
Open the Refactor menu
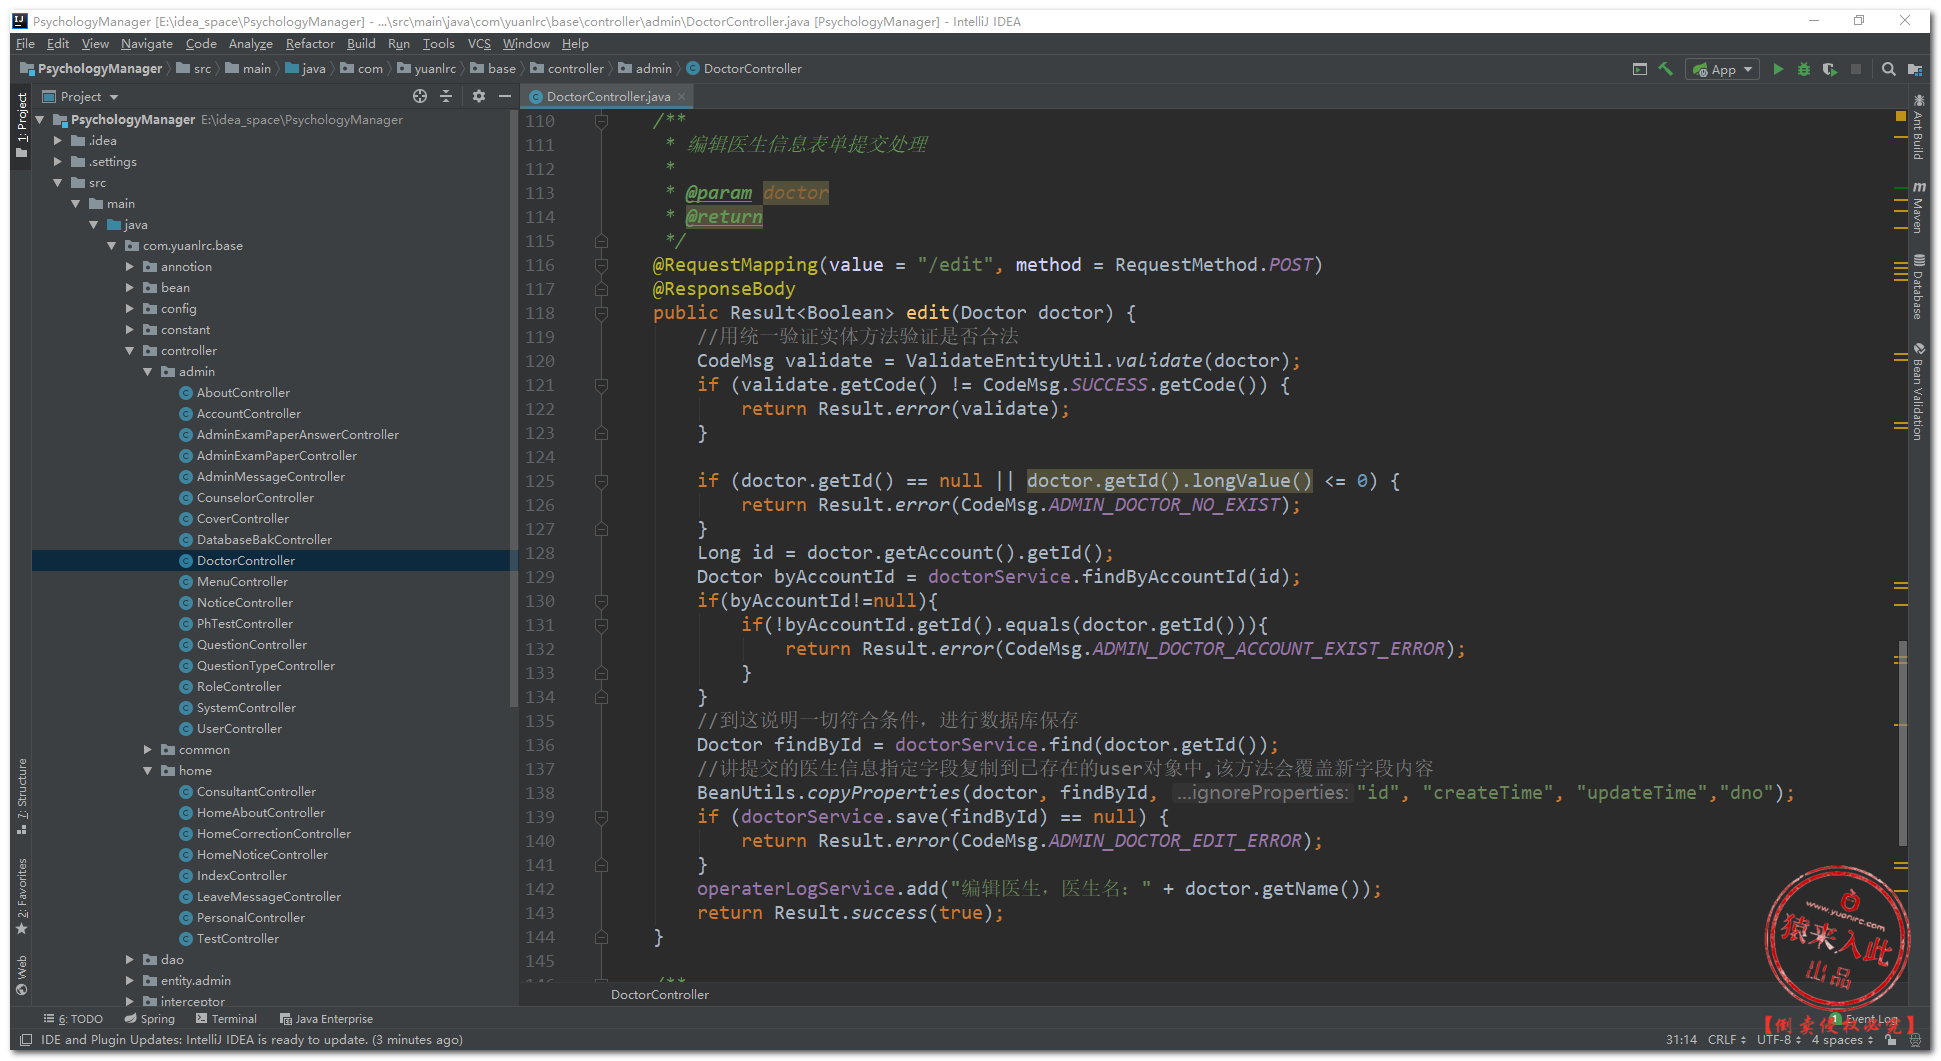[x=310, y=44]
